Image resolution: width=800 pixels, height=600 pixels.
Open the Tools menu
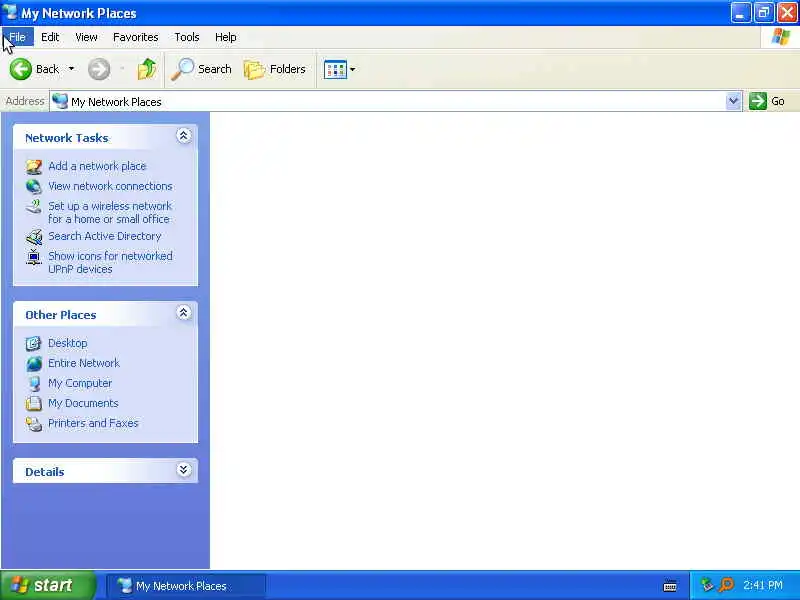[x=187, y=37]
